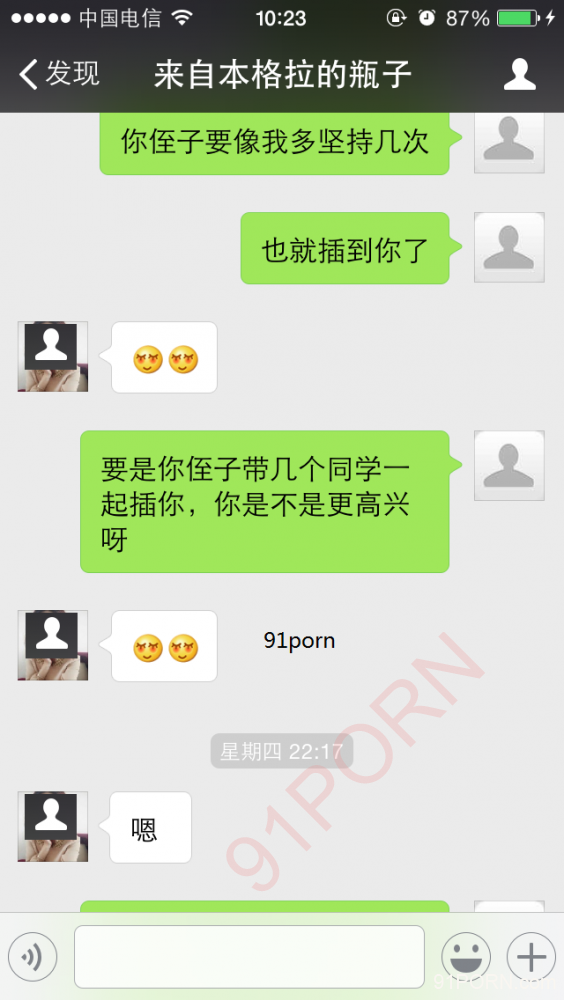Viewport: 564px width, 1000px height.
Task: Tap the chat title 来自本格拉的瓶子
Action: tap(283, 75)
